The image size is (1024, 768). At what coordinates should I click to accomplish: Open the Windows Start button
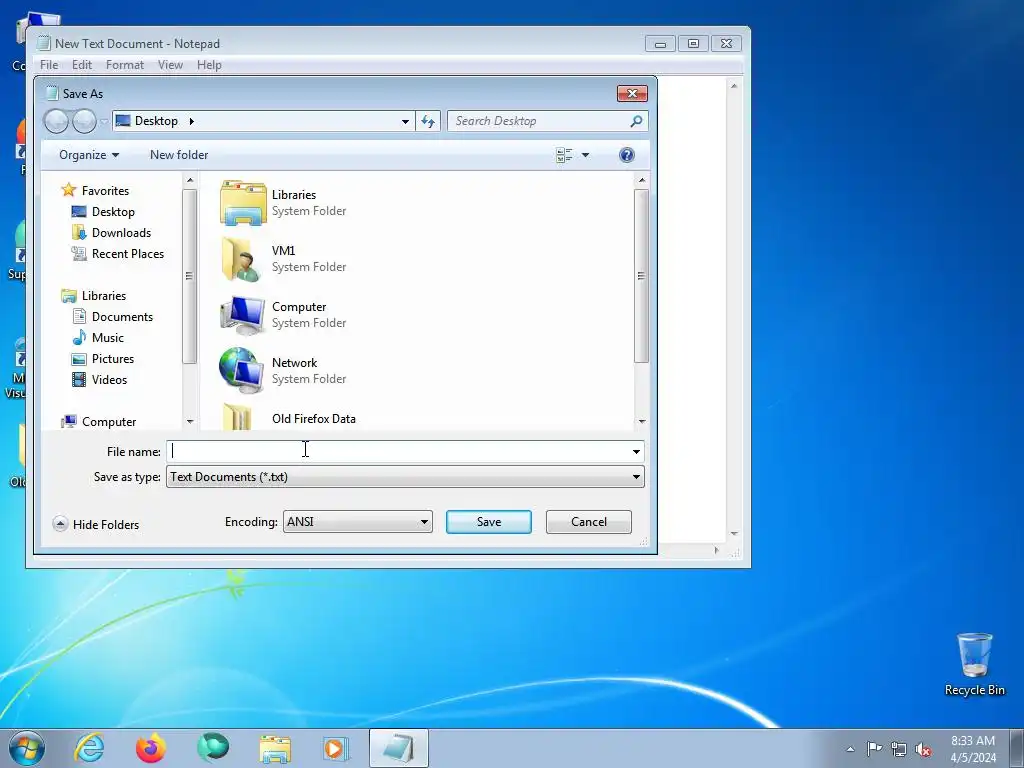27,748
